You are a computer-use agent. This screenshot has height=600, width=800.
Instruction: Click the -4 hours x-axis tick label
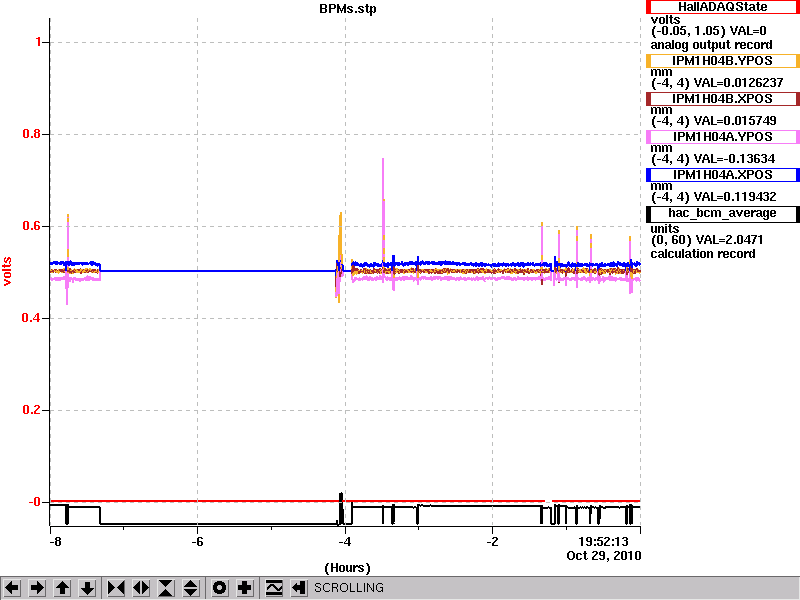click(345, 542)
